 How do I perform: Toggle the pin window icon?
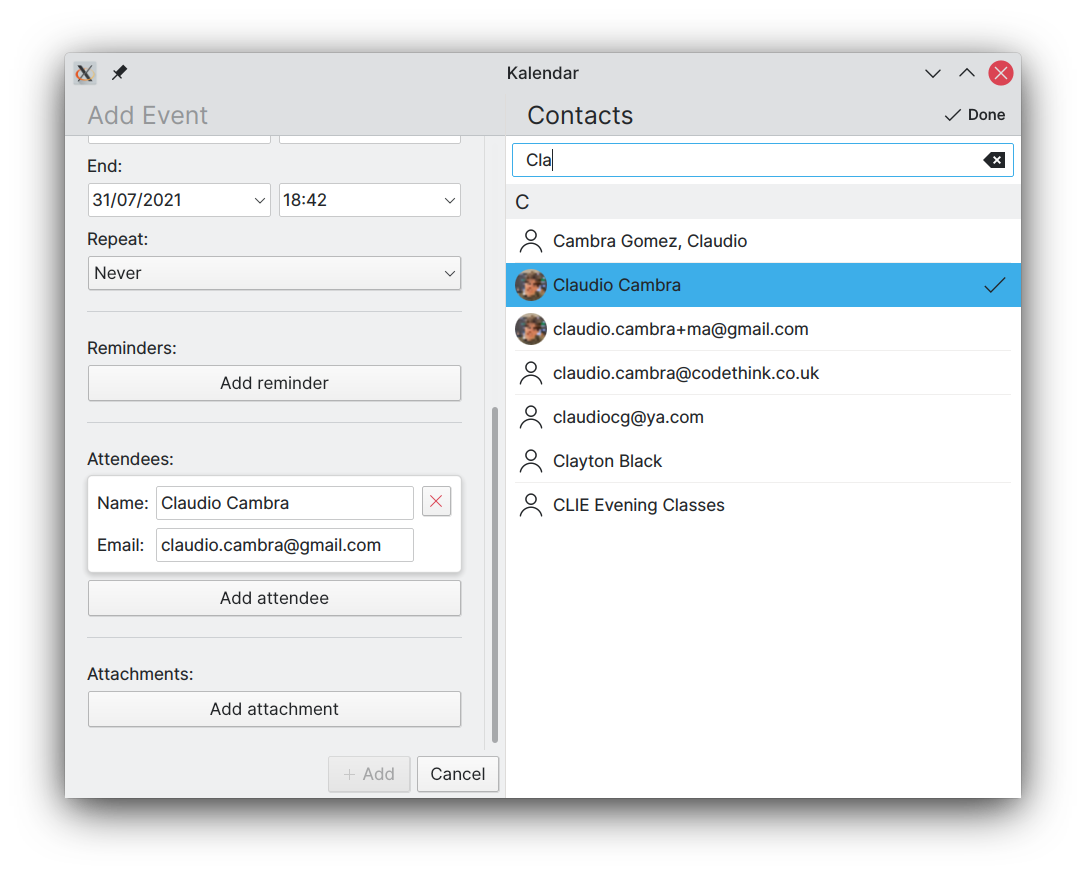click(x=119, y=73)
